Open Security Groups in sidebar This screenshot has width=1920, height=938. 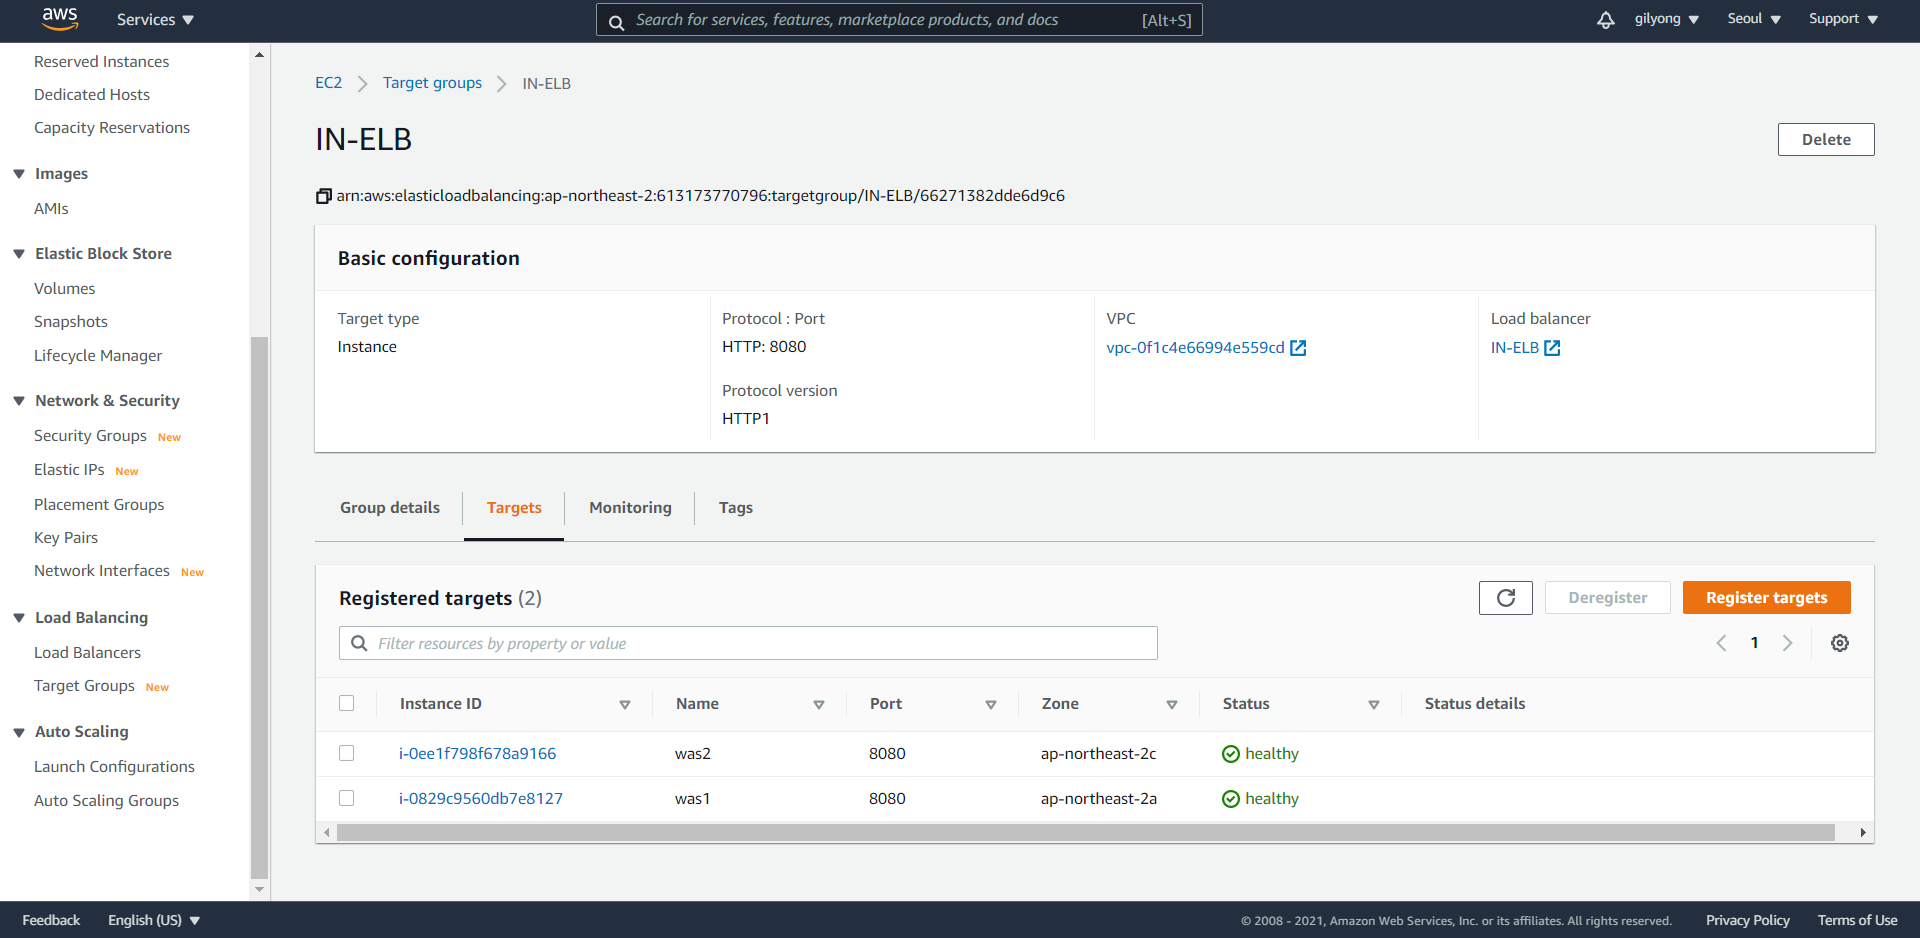(90, 436)
